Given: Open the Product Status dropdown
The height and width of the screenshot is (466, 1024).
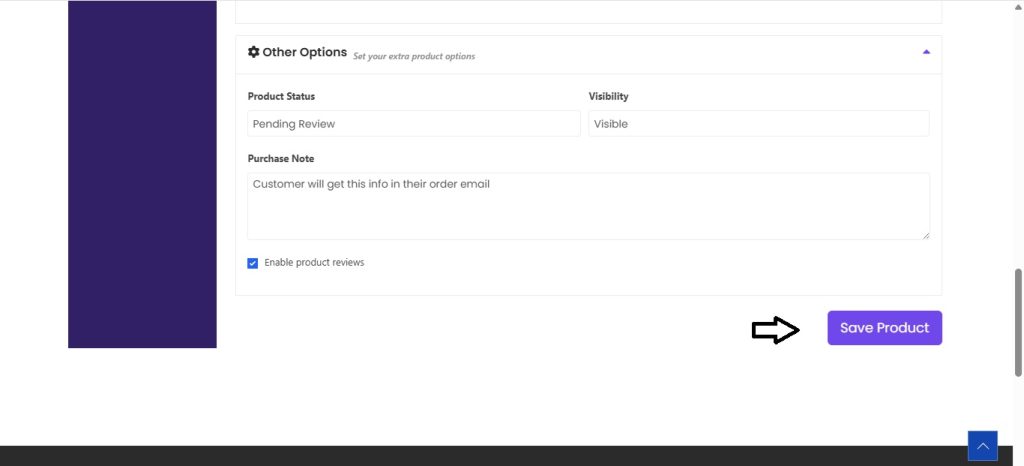Looking at the screenshot, I should (x=414, y=124).
